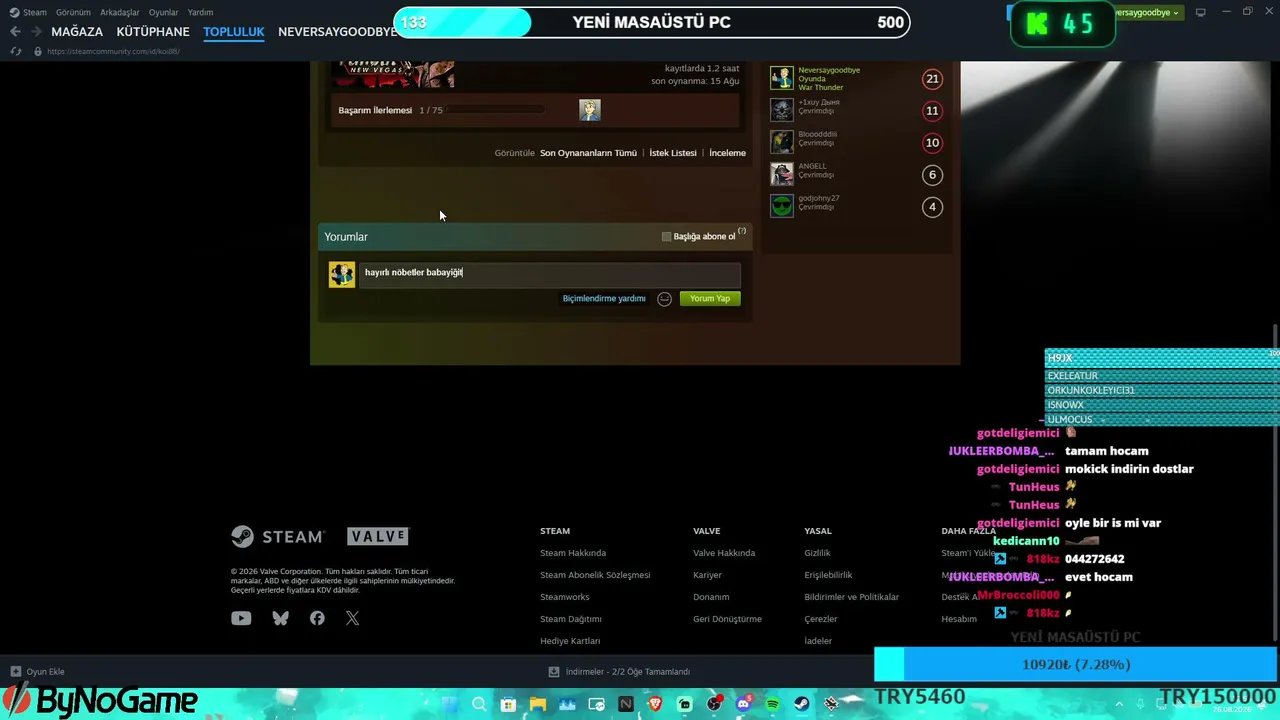
Task: Open the Steamworks footer link
Action: coord(565,597)
